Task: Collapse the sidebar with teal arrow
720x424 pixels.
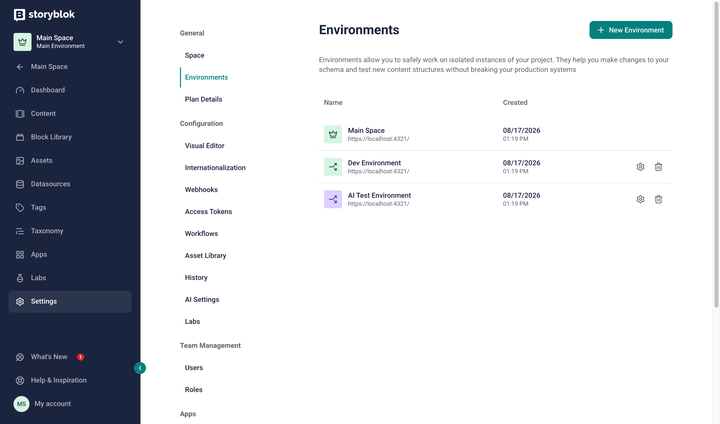Action: 140,368
